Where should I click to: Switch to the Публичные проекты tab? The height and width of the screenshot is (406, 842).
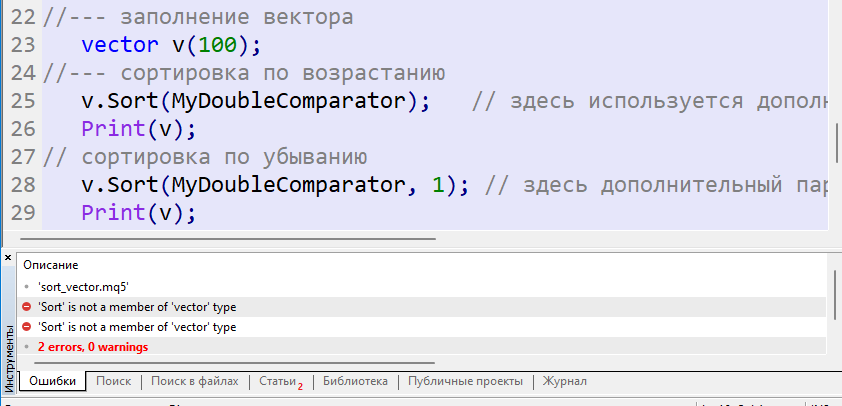click(465, 382)
